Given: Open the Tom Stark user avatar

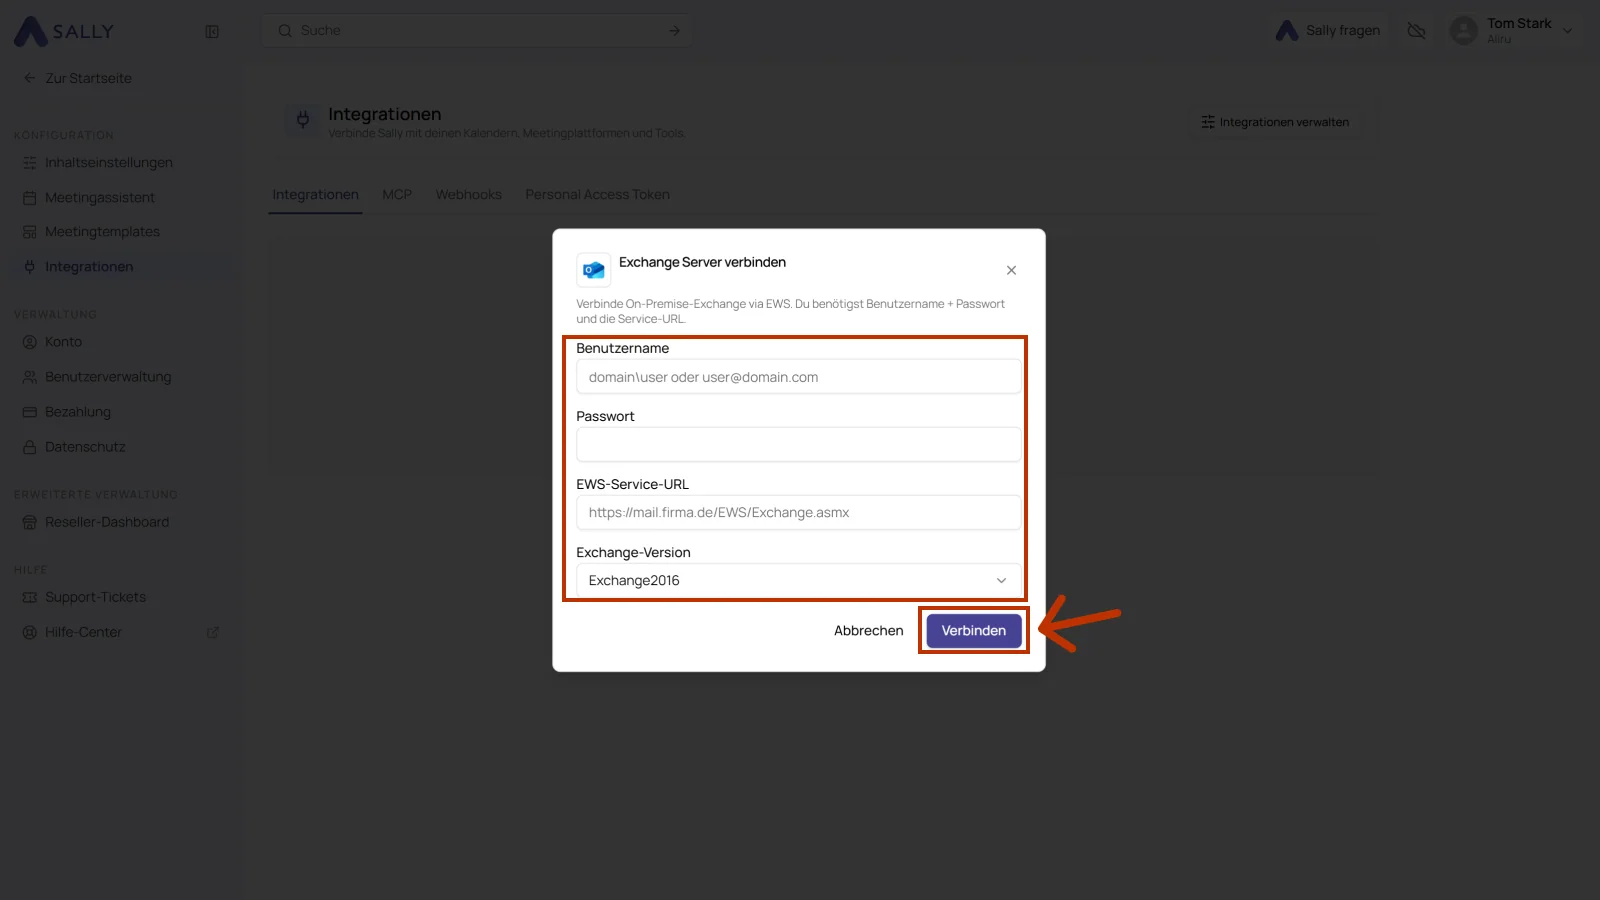Looking at the screenshot, I should click(x=1463, y=30).
